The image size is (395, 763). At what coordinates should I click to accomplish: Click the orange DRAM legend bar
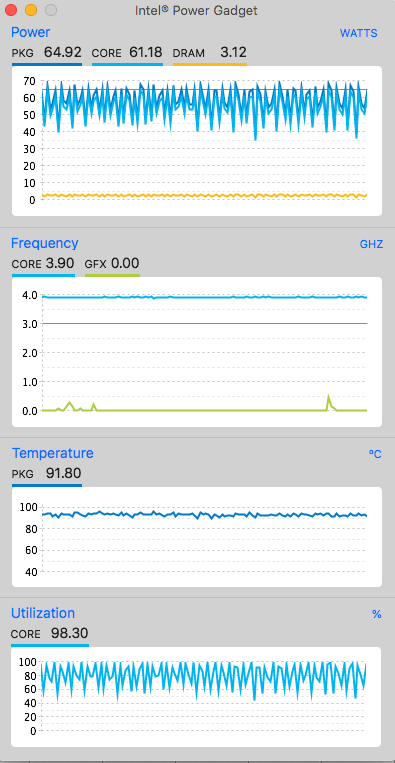pos(210,64)
